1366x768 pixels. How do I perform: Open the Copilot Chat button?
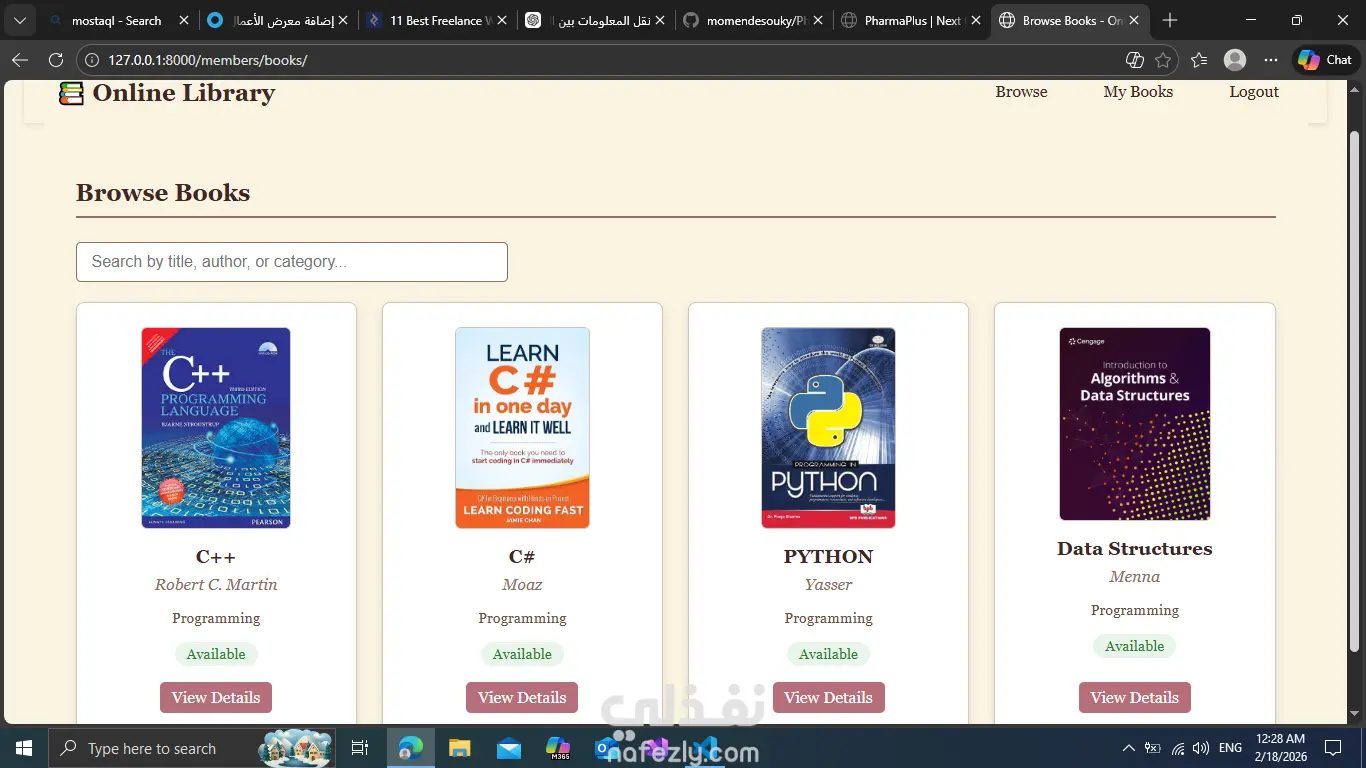tap(1326, 60)
